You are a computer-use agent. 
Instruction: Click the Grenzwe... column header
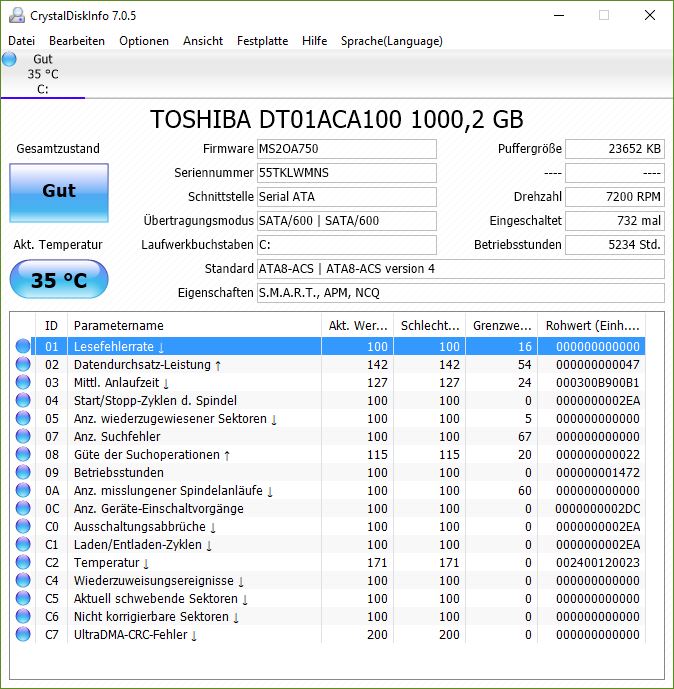click(x=502, y=326)
